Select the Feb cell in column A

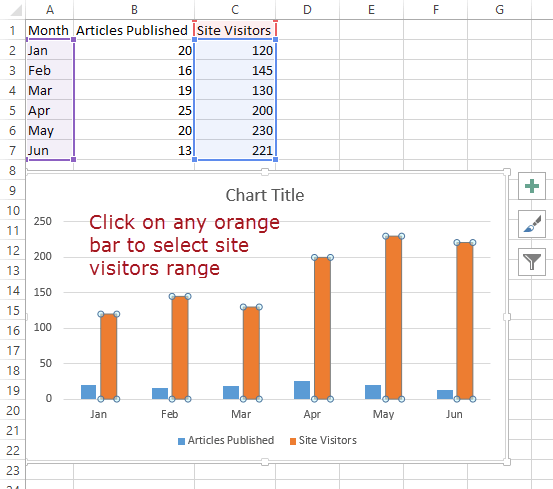50,70
